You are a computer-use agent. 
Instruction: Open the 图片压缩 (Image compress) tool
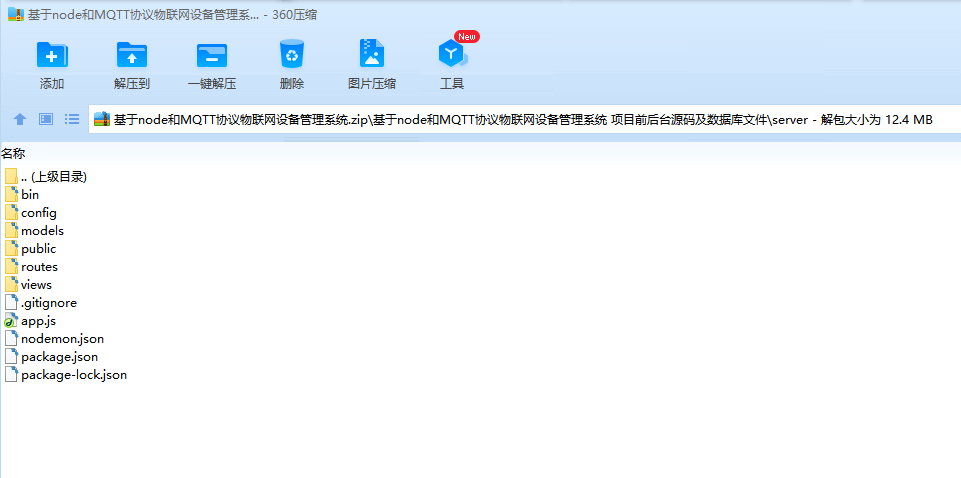(x=371, y=53)
